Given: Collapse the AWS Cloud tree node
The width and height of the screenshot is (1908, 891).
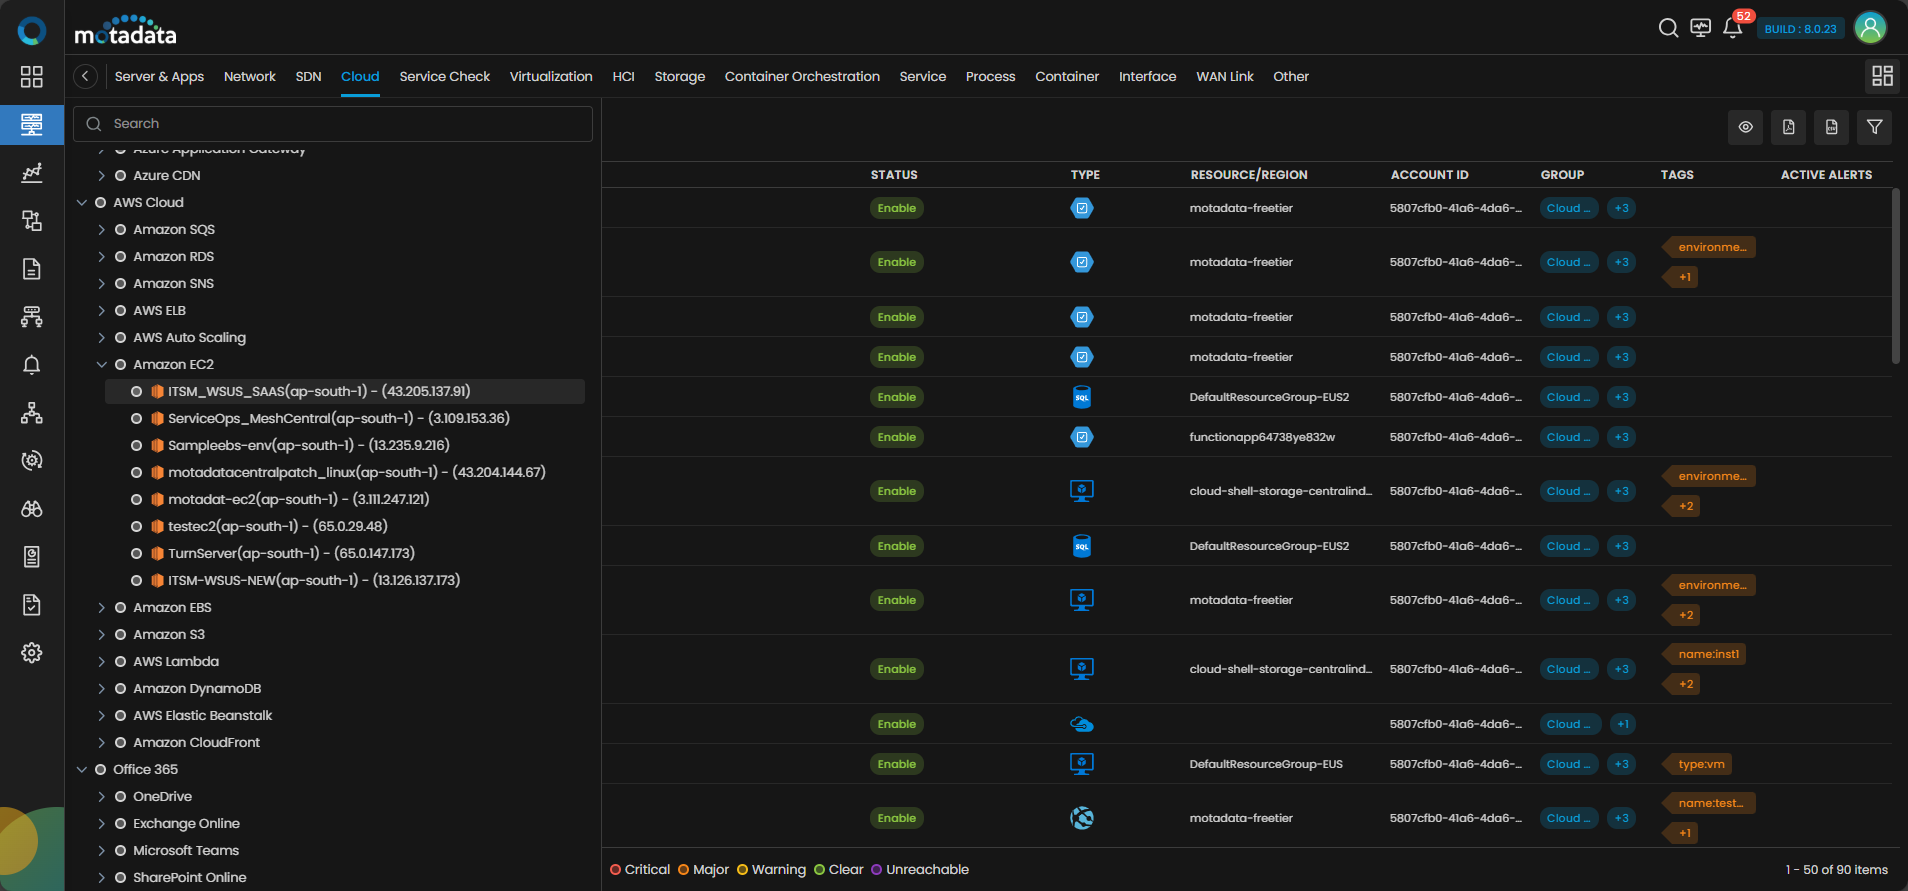Looking at the screenshot, I should [x=82, y=202].
